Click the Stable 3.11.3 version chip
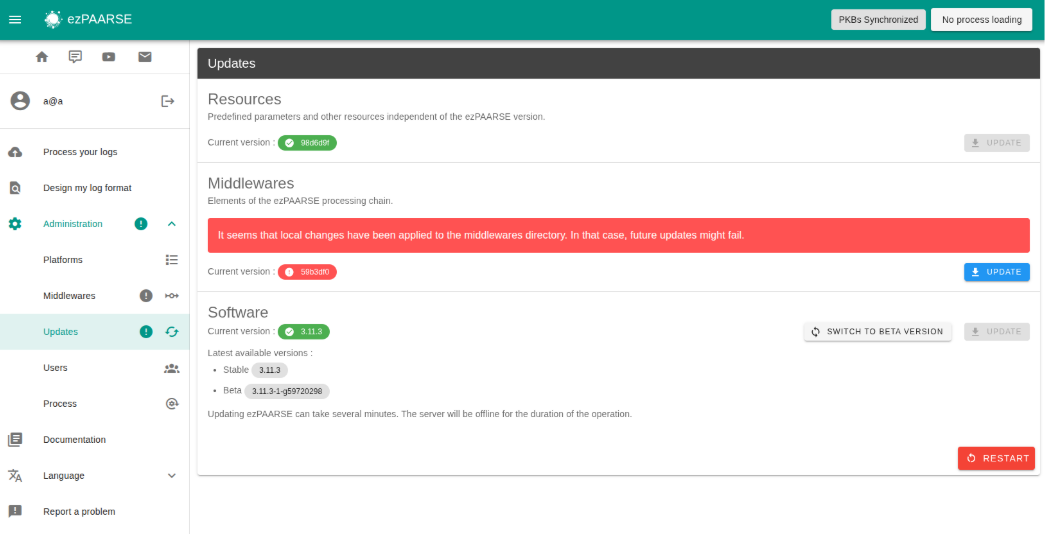The width and height of the screenshot is (1045, 535). click(x=269, y=370)
